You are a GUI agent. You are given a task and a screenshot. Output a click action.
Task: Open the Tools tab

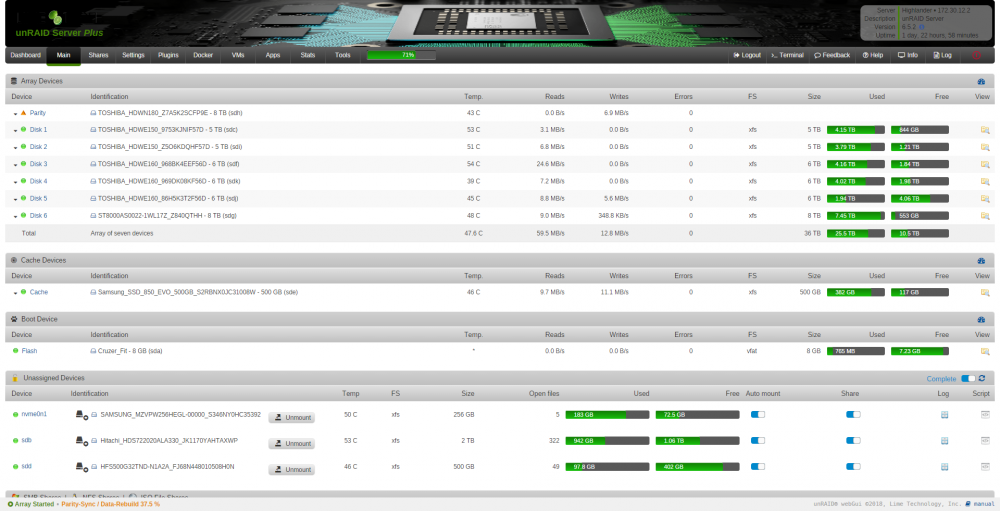pos(342,56)
